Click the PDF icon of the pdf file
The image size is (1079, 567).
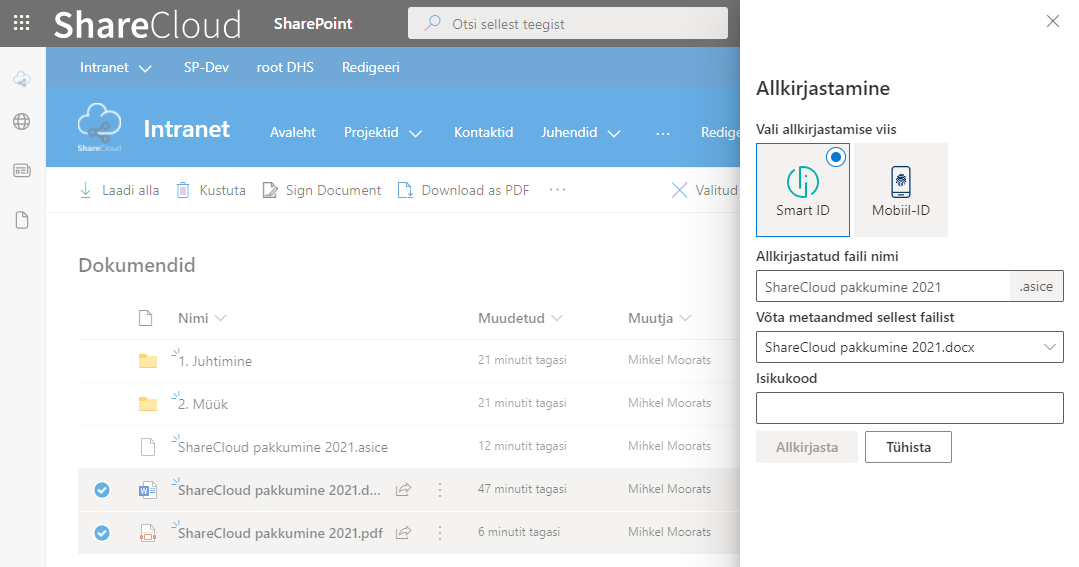click(x=147, y=533)
